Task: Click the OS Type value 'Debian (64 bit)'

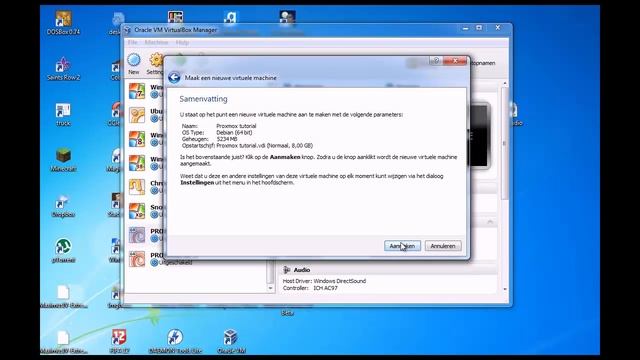Action: pos(234,132)
